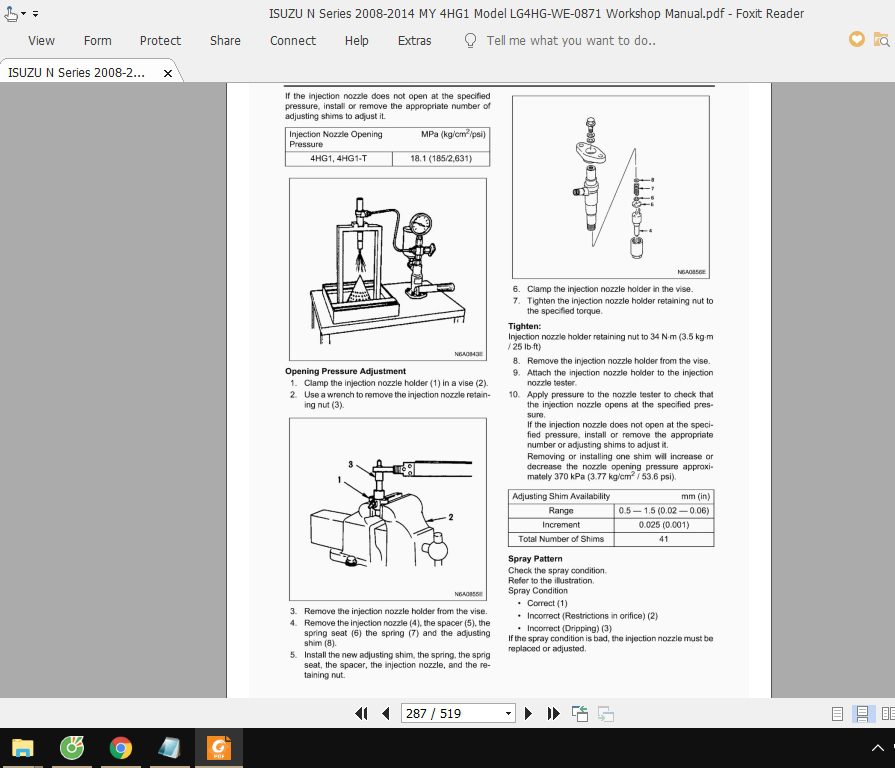This screenshot has width=895, height=768.
Task: Click the '41' shims count cell
Action: coord(664,539)
